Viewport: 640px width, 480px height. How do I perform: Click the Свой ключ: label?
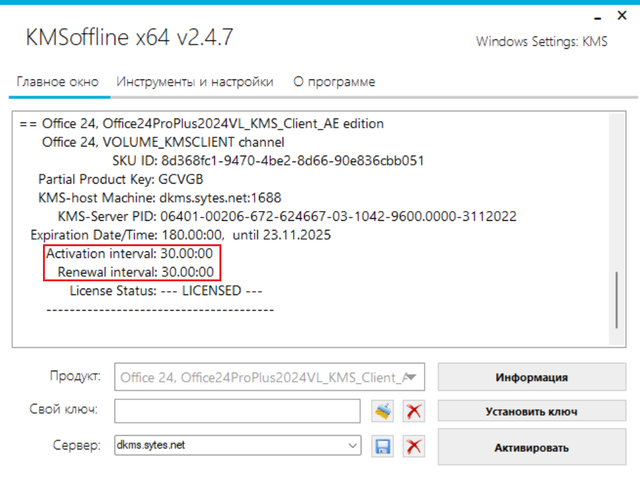click(64, 409)
